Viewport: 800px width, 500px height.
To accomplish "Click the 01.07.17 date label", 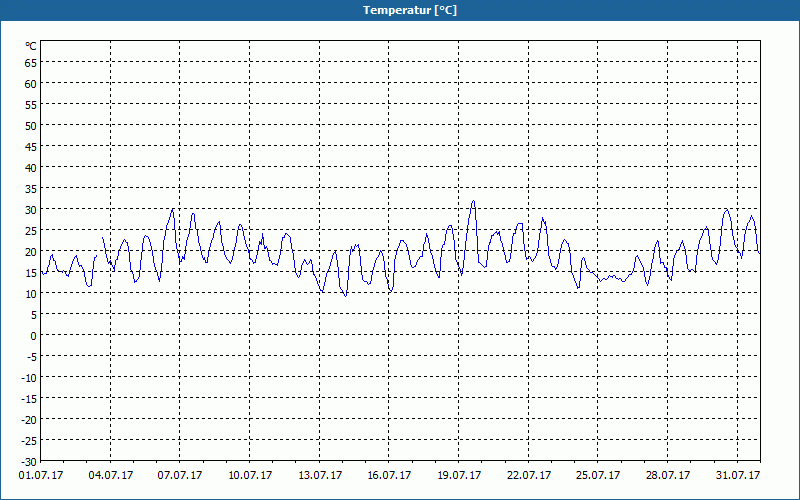I will coord(41,475).
